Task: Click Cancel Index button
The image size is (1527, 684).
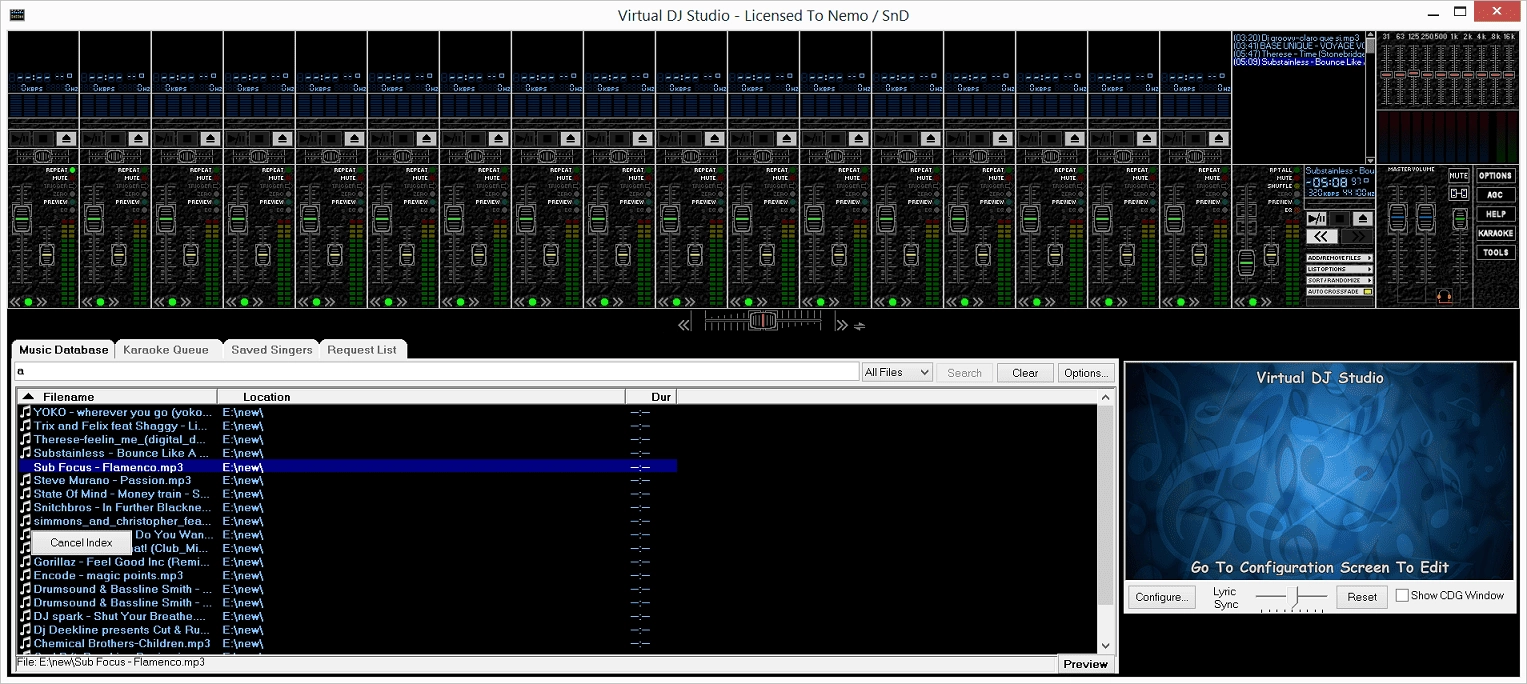Action: (x=81, y=543)
